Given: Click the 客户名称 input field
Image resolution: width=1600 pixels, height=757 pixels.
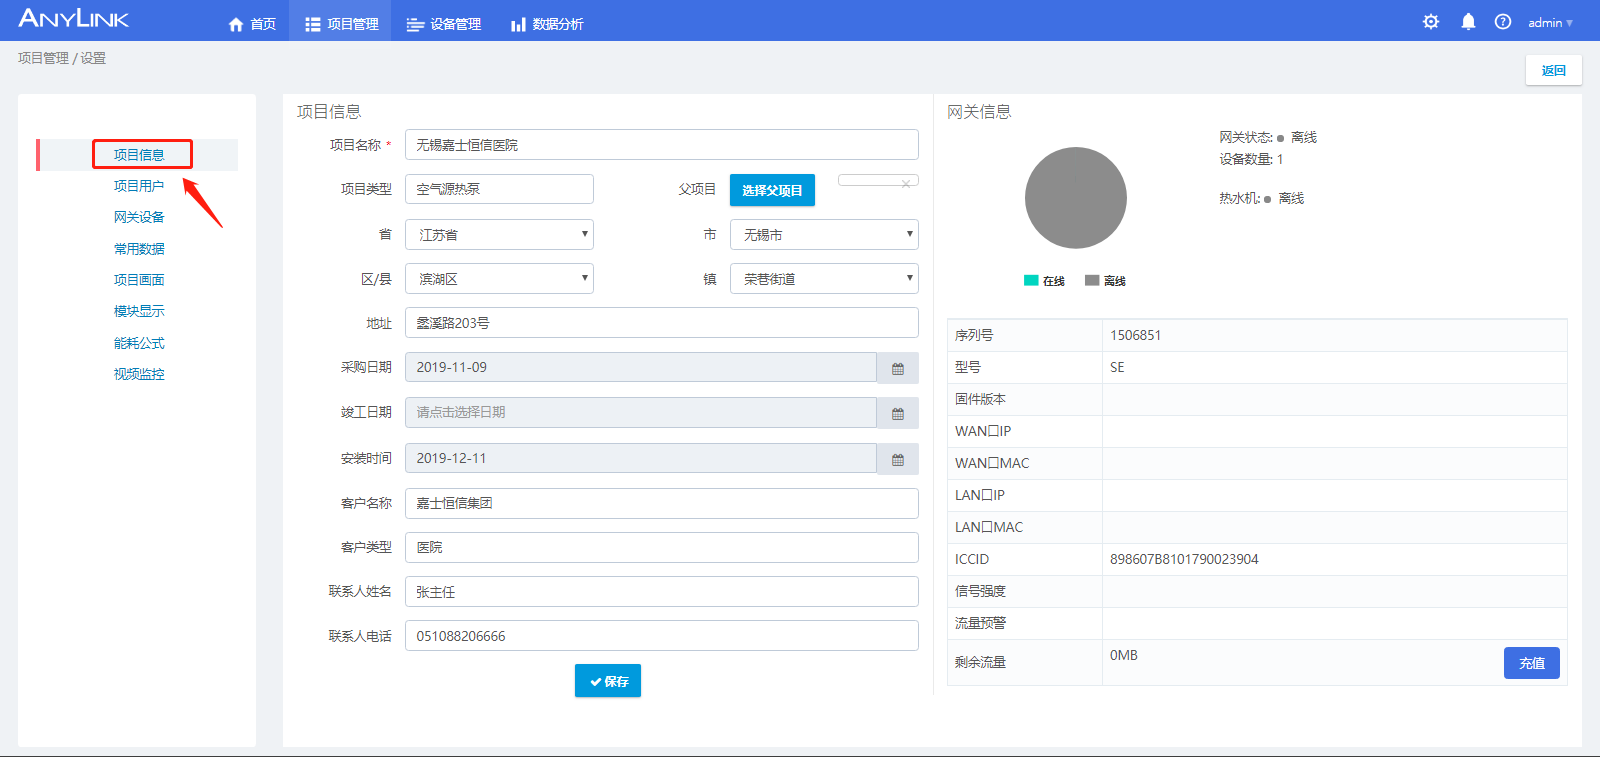Looking at the screenshot, I should (x=662, y=503).
